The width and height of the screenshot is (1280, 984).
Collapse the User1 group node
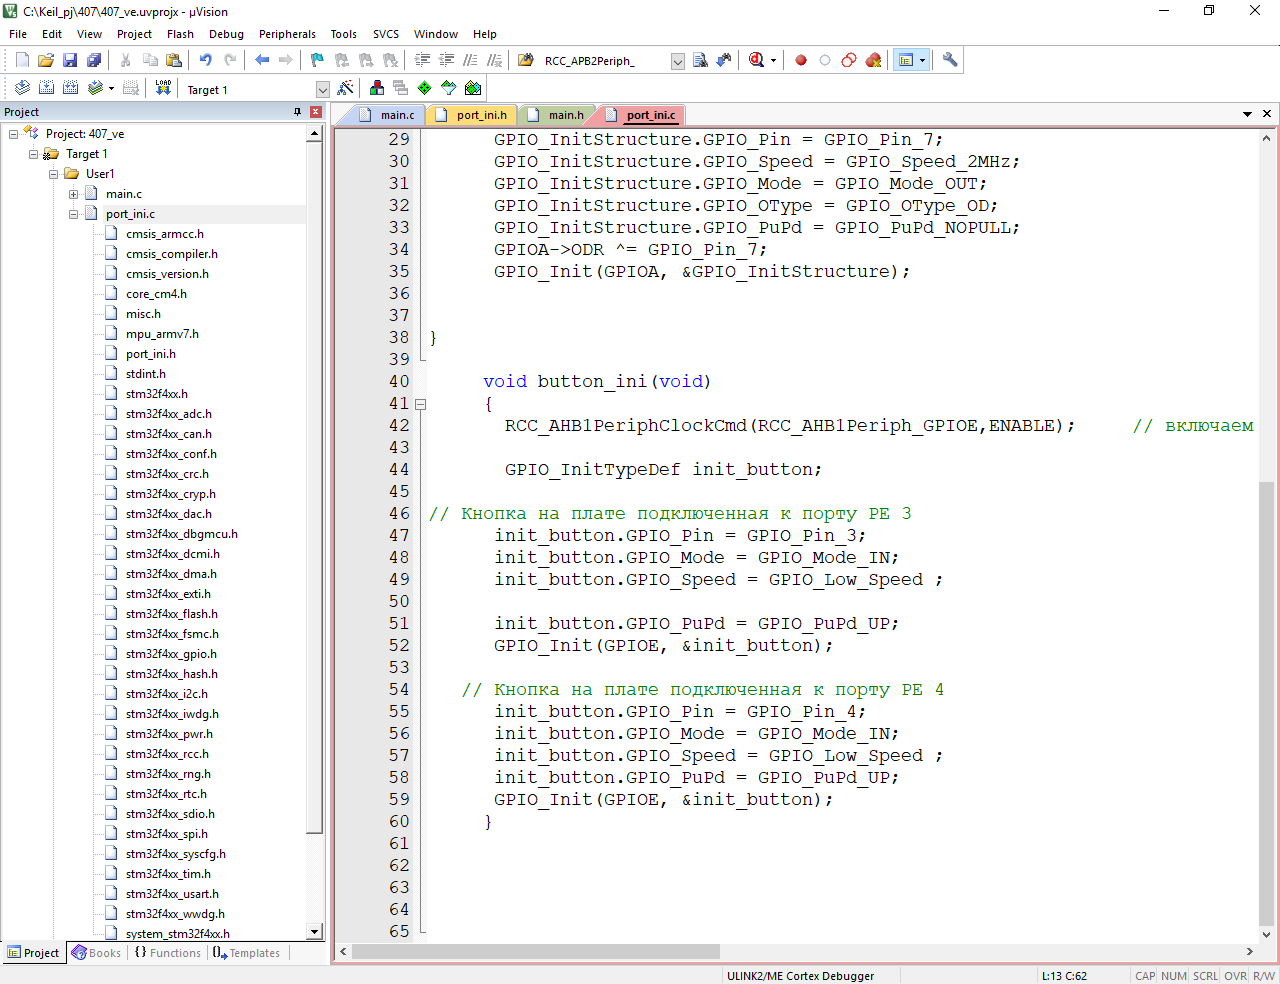pos(53,174)
